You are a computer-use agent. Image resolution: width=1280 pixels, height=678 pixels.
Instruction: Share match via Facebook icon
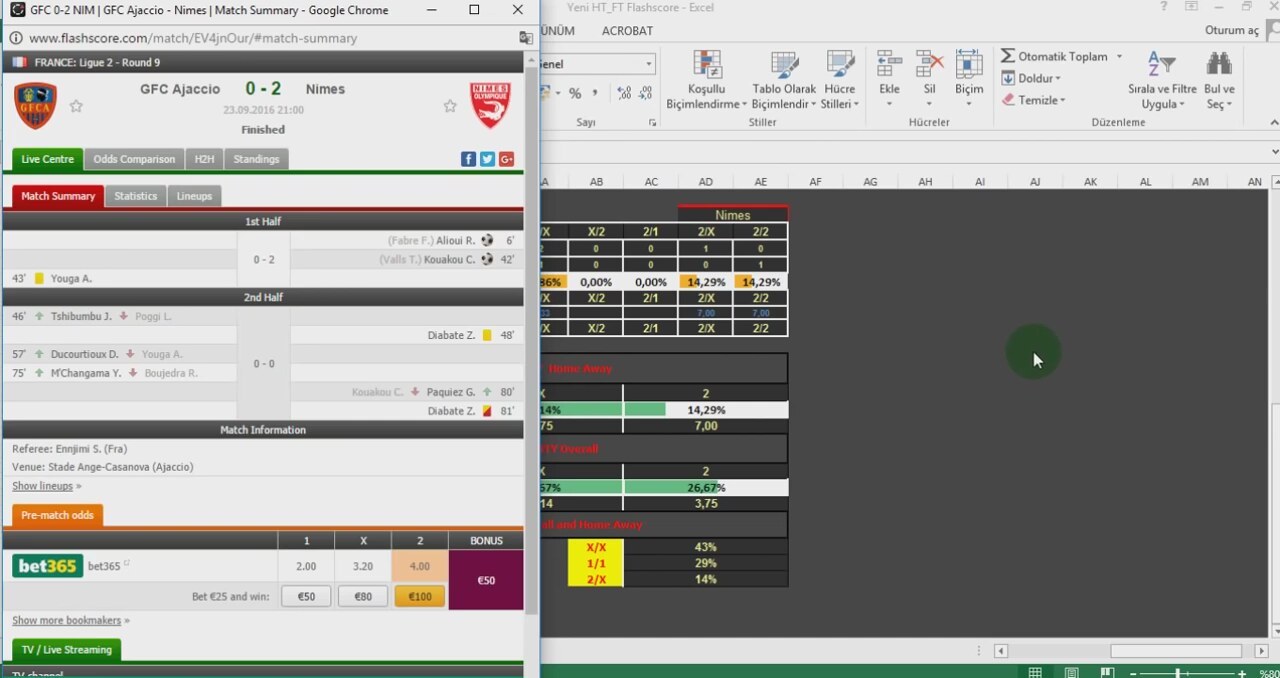pyautogui.click(x=468, y=159)
